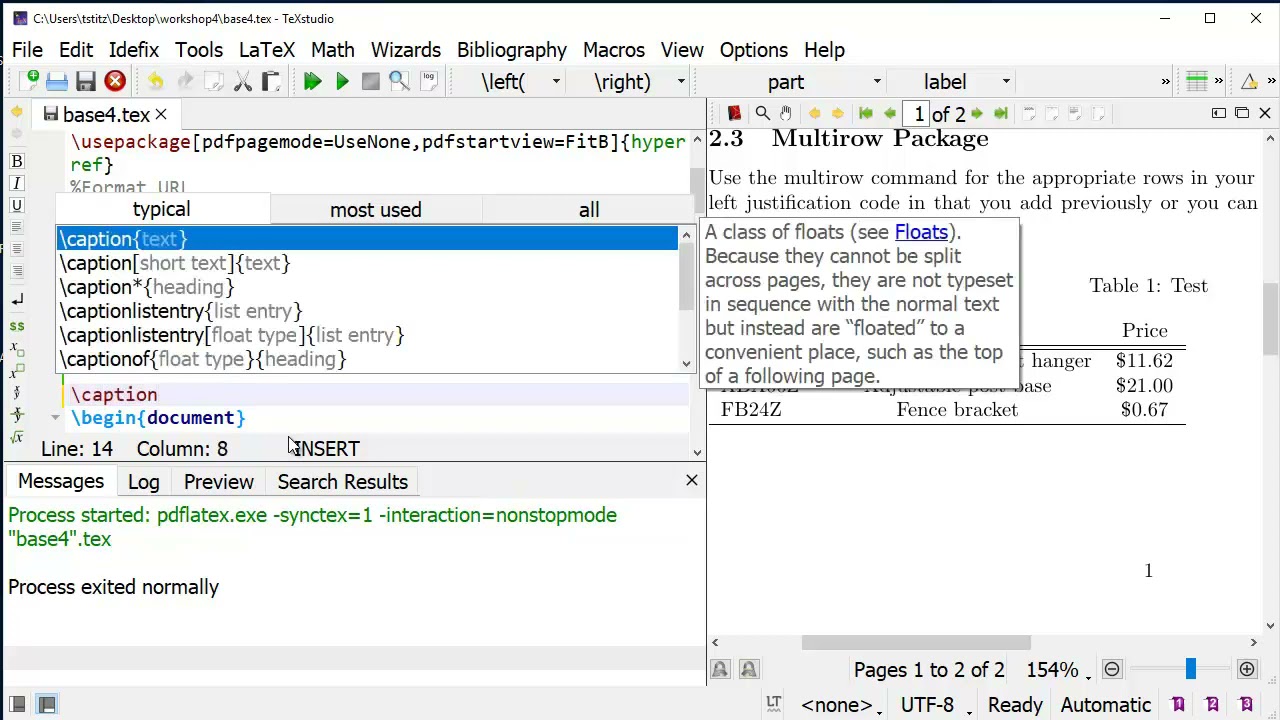This screenshot has width=1280, height=720.
Task: Switch completer to the all tab
Action: click(589, 209)
